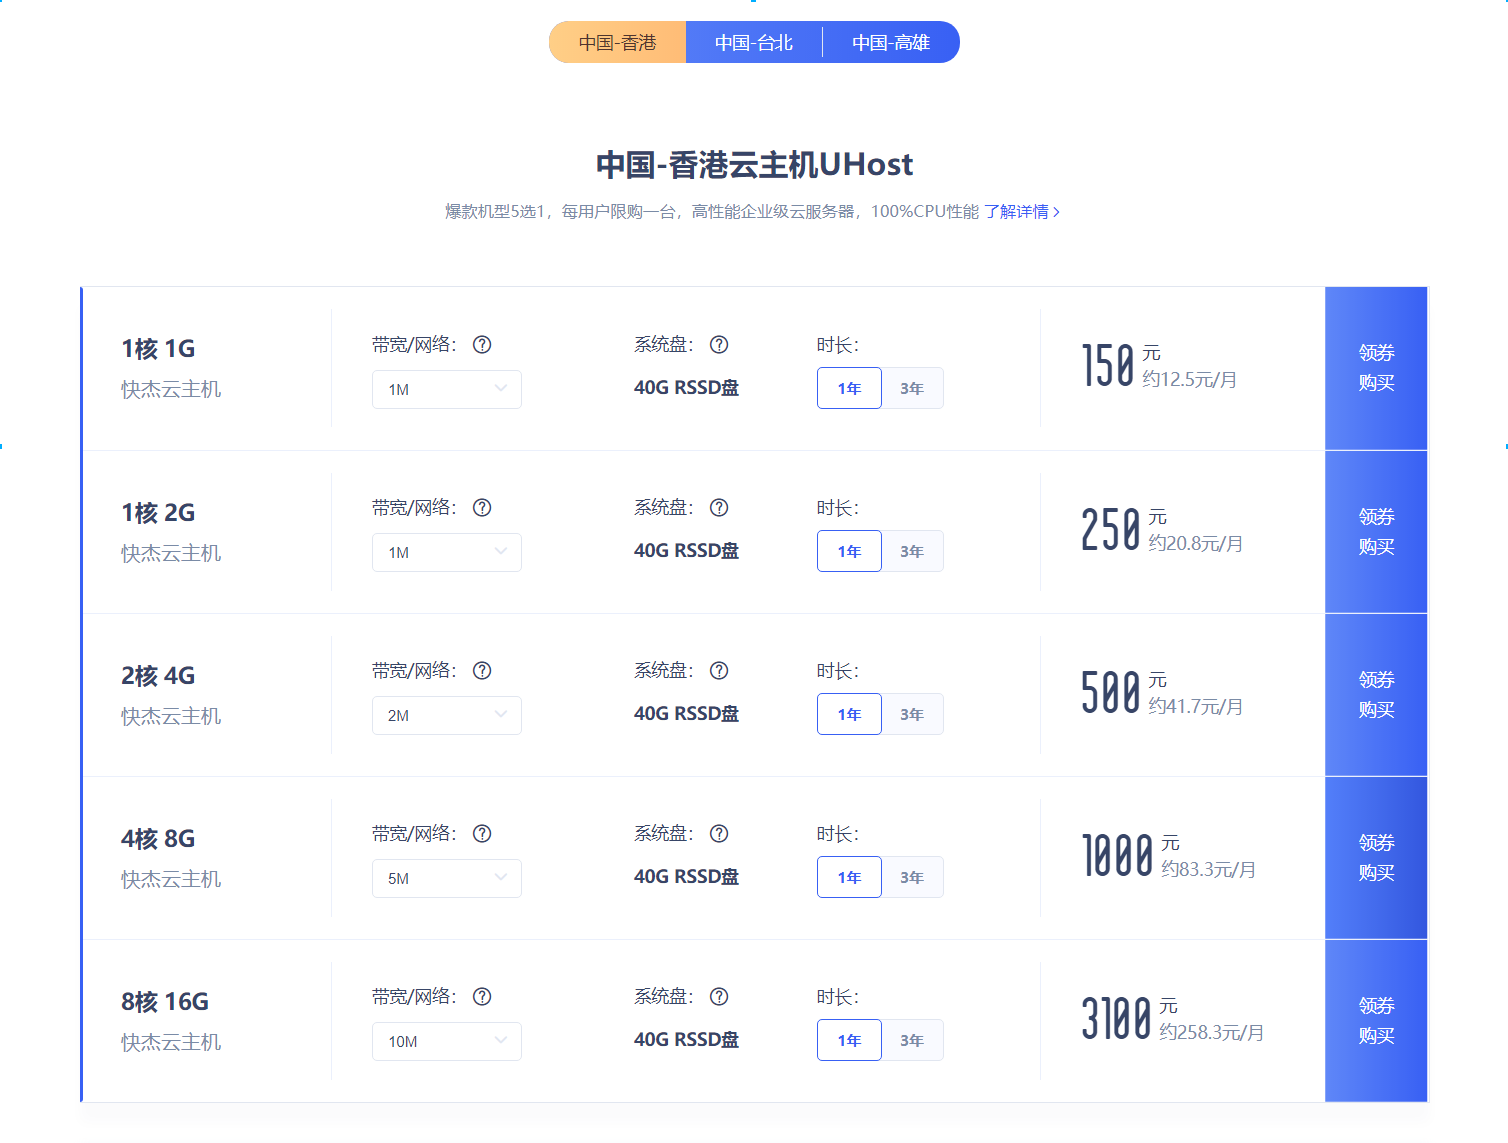Click the 1核 2G plan title
The width and height of the screenshot is (1508, 1143).
coord(158,513)
